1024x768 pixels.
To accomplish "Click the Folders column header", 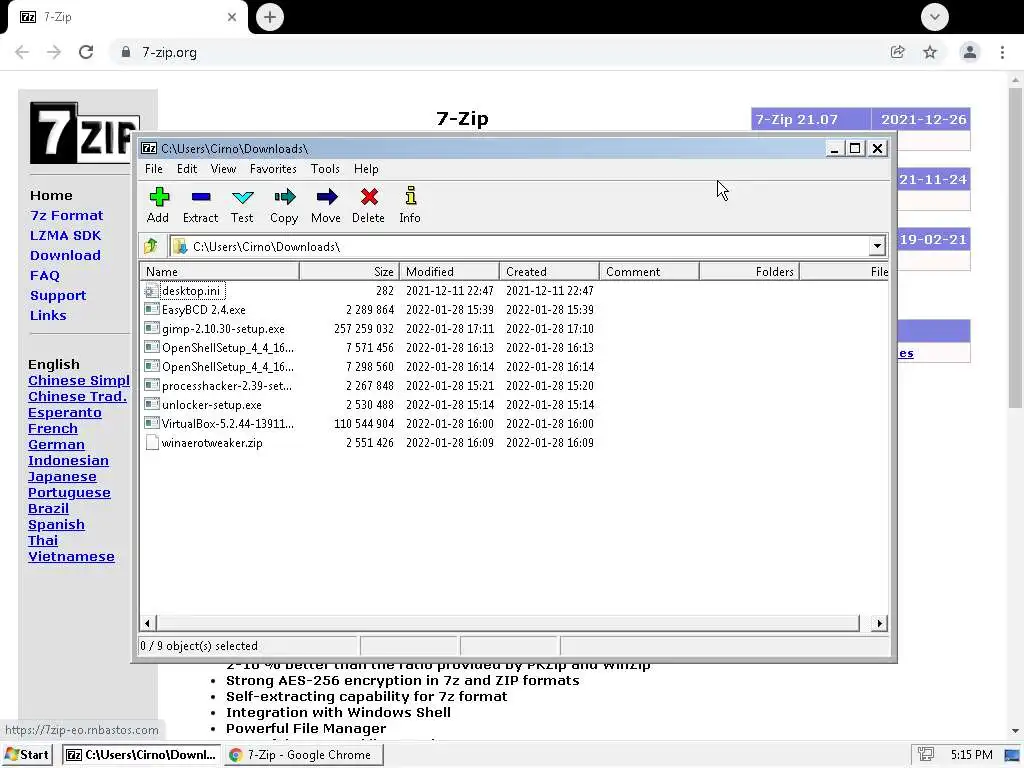I will pos(749,272).
